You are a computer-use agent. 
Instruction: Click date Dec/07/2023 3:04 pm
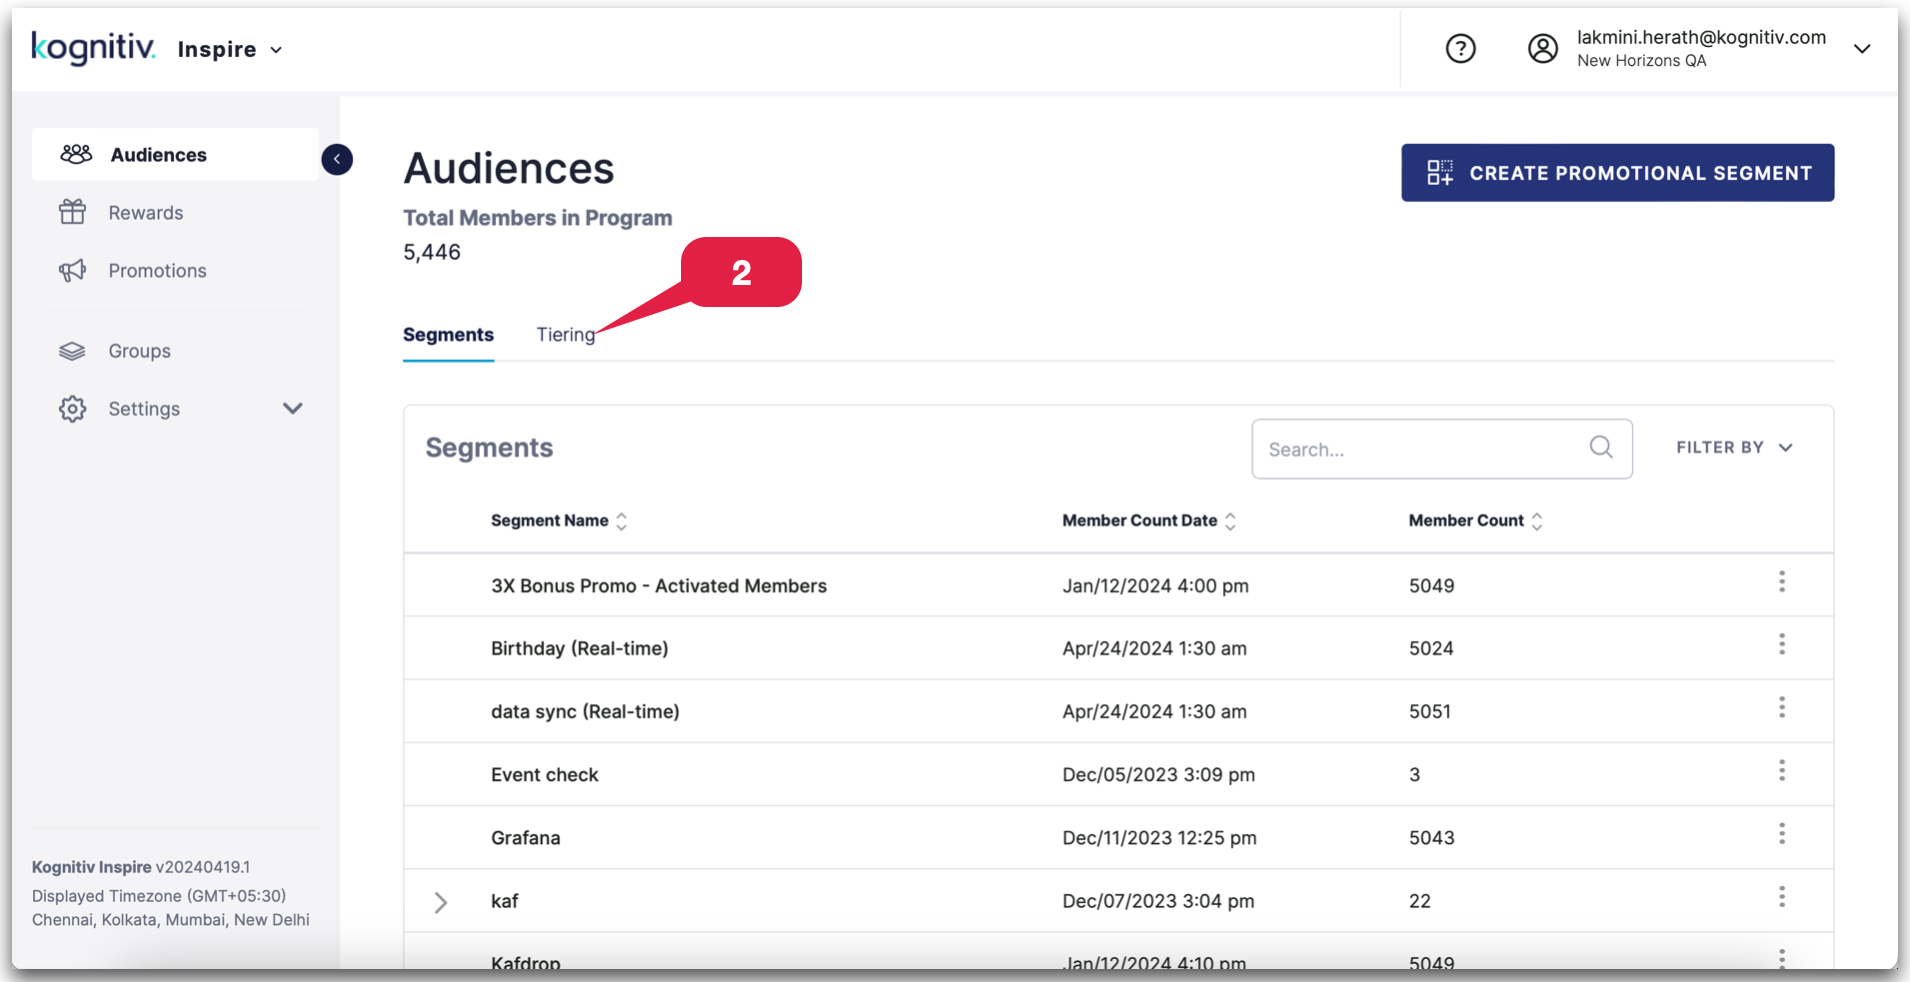point(1158,901)
